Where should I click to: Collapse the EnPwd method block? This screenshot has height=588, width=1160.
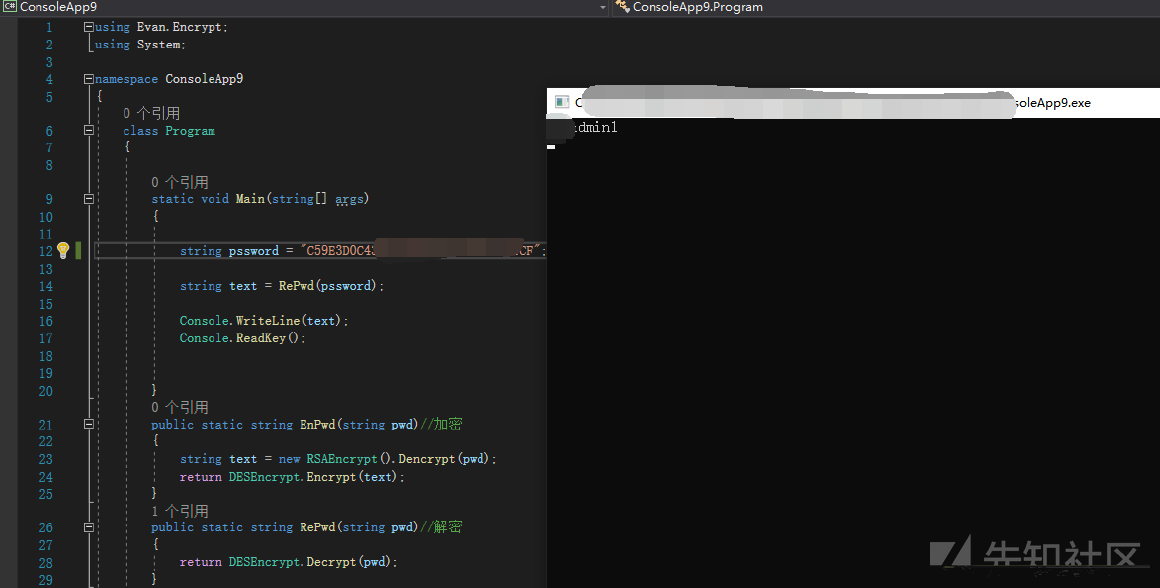[89, 425]
